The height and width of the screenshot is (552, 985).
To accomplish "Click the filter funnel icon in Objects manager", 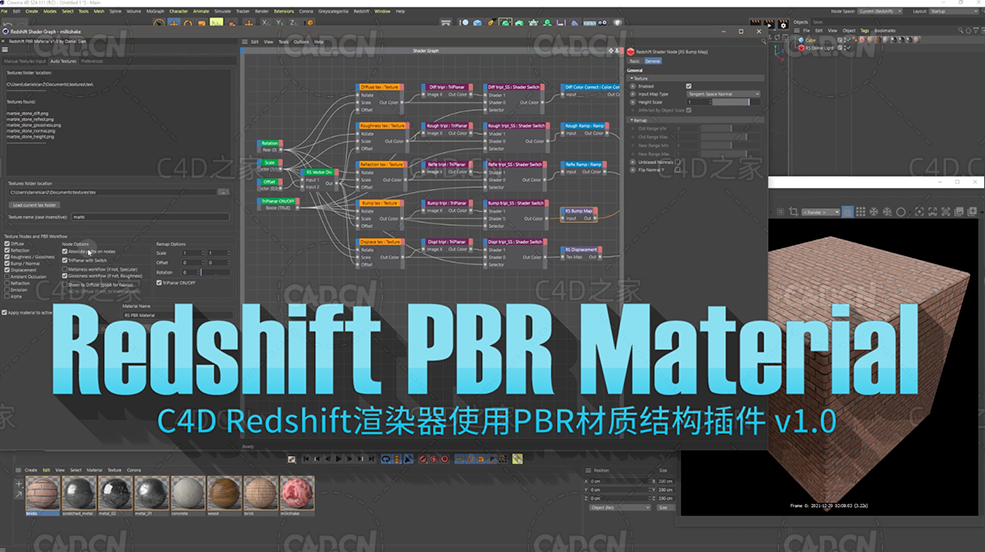I will coord(976,31).
